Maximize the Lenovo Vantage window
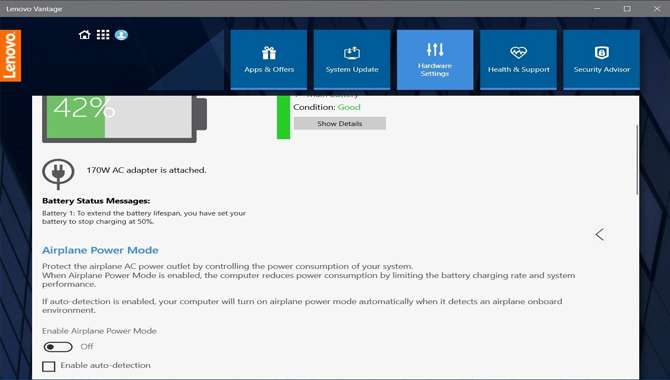This screenshot has height=380, width=670. 627,9
